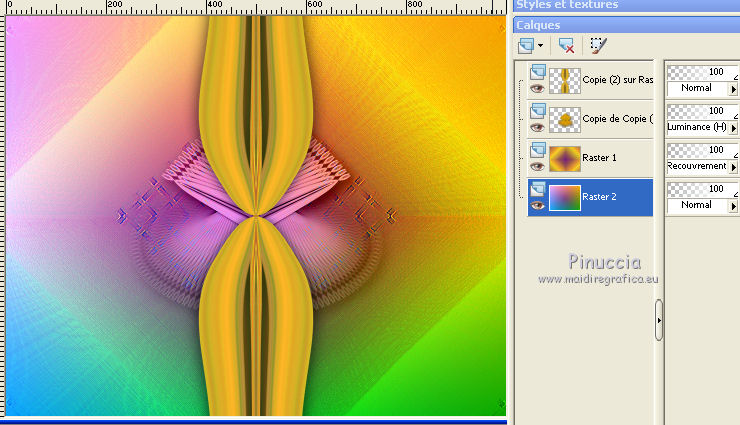Toggle the eye of Raster 2 layer
740x425 pixels.
537,206
